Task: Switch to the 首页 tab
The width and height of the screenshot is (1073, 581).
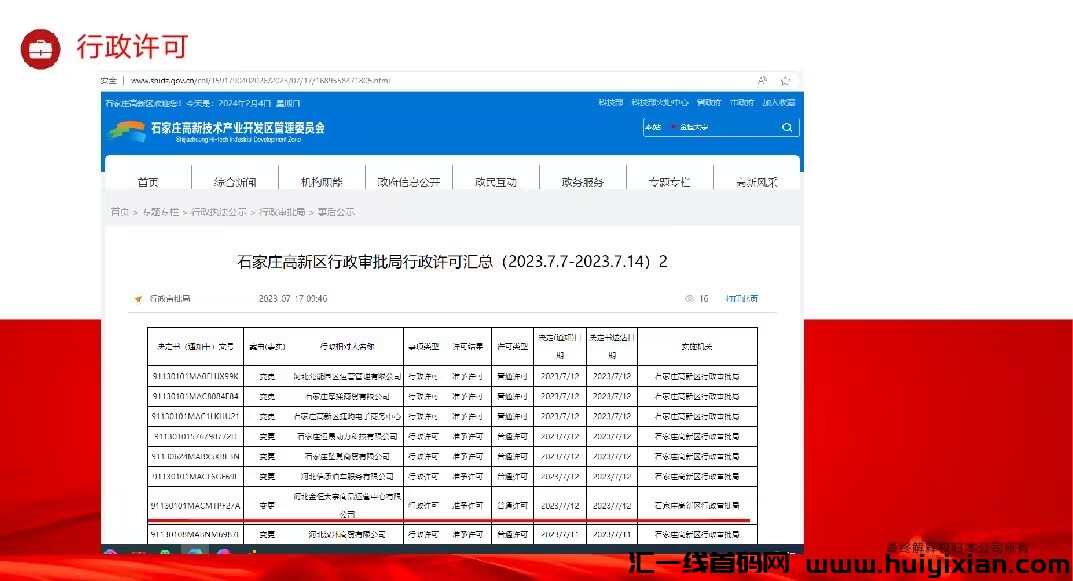Action: (147, 181)
